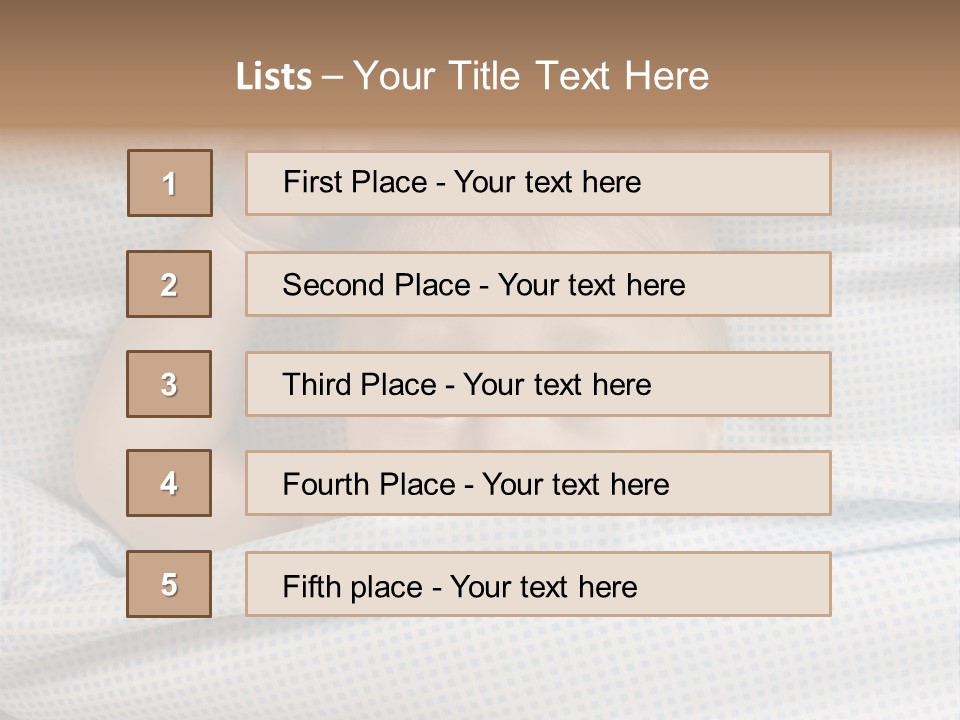The height and width of the screenshot is (720, 960).
Task: Click empty right end of the Fifth place box
Action: (760, 584)
